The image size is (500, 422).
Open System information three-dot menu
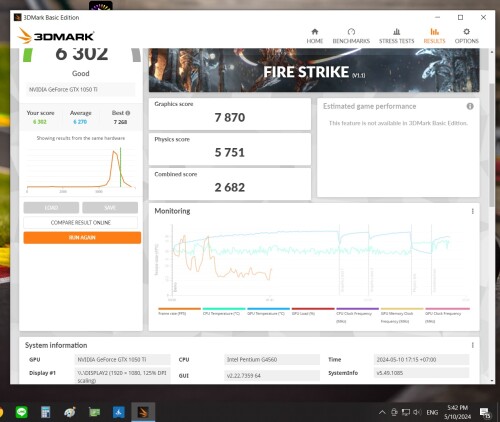(472, 345)
